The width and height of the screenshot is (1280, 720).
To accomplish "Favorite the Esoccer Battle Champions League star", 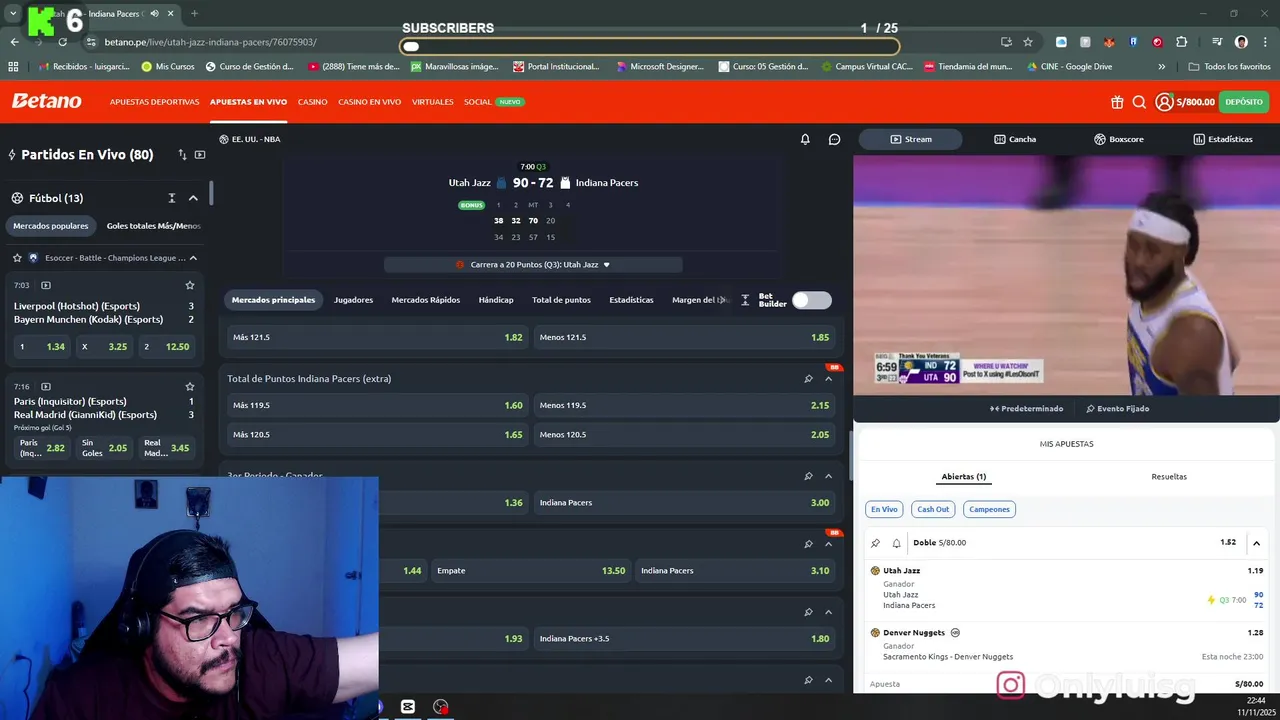I will tap(18, 258).
